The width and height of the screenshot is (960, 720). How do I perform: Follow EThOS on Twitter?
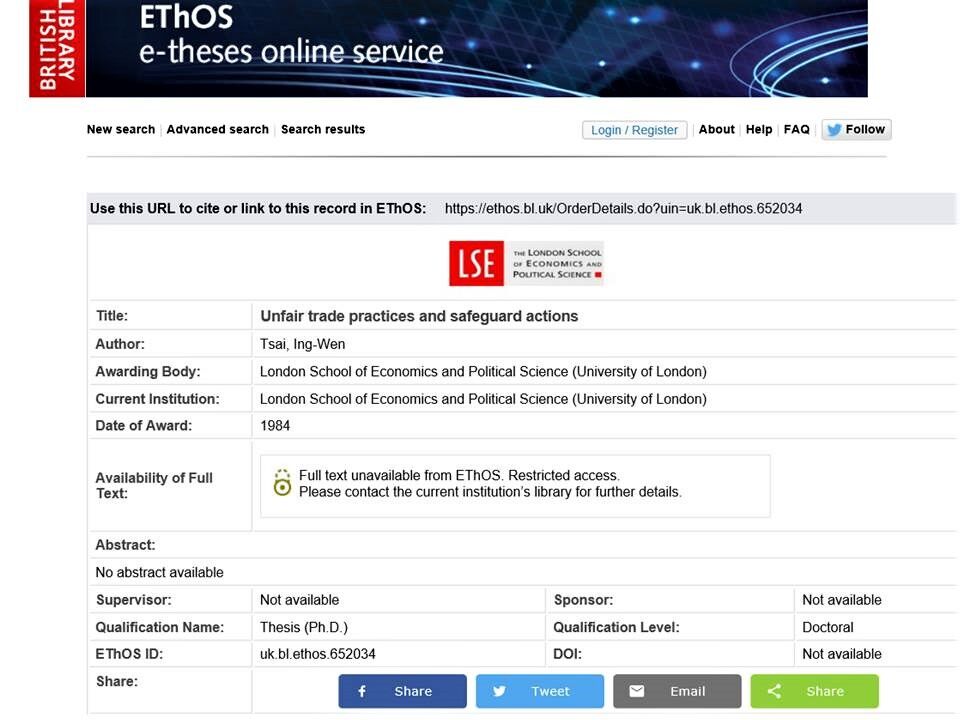click(x=856, y=130)
